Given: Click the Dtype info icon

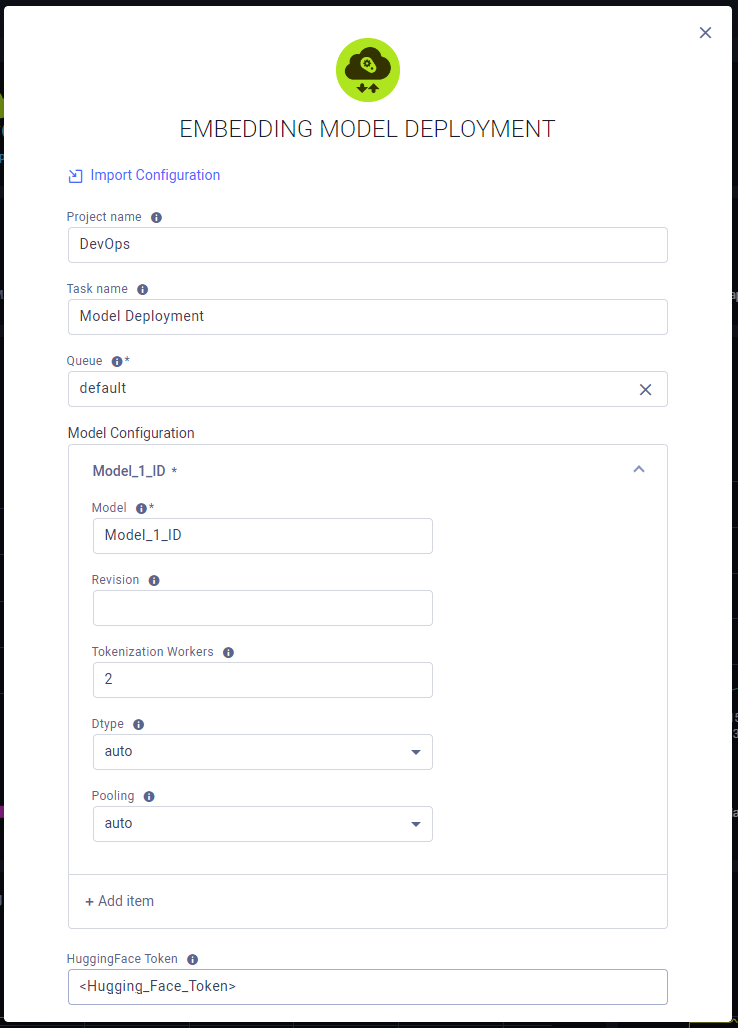Looking at the screenshot, I should [x=138, y=724].
